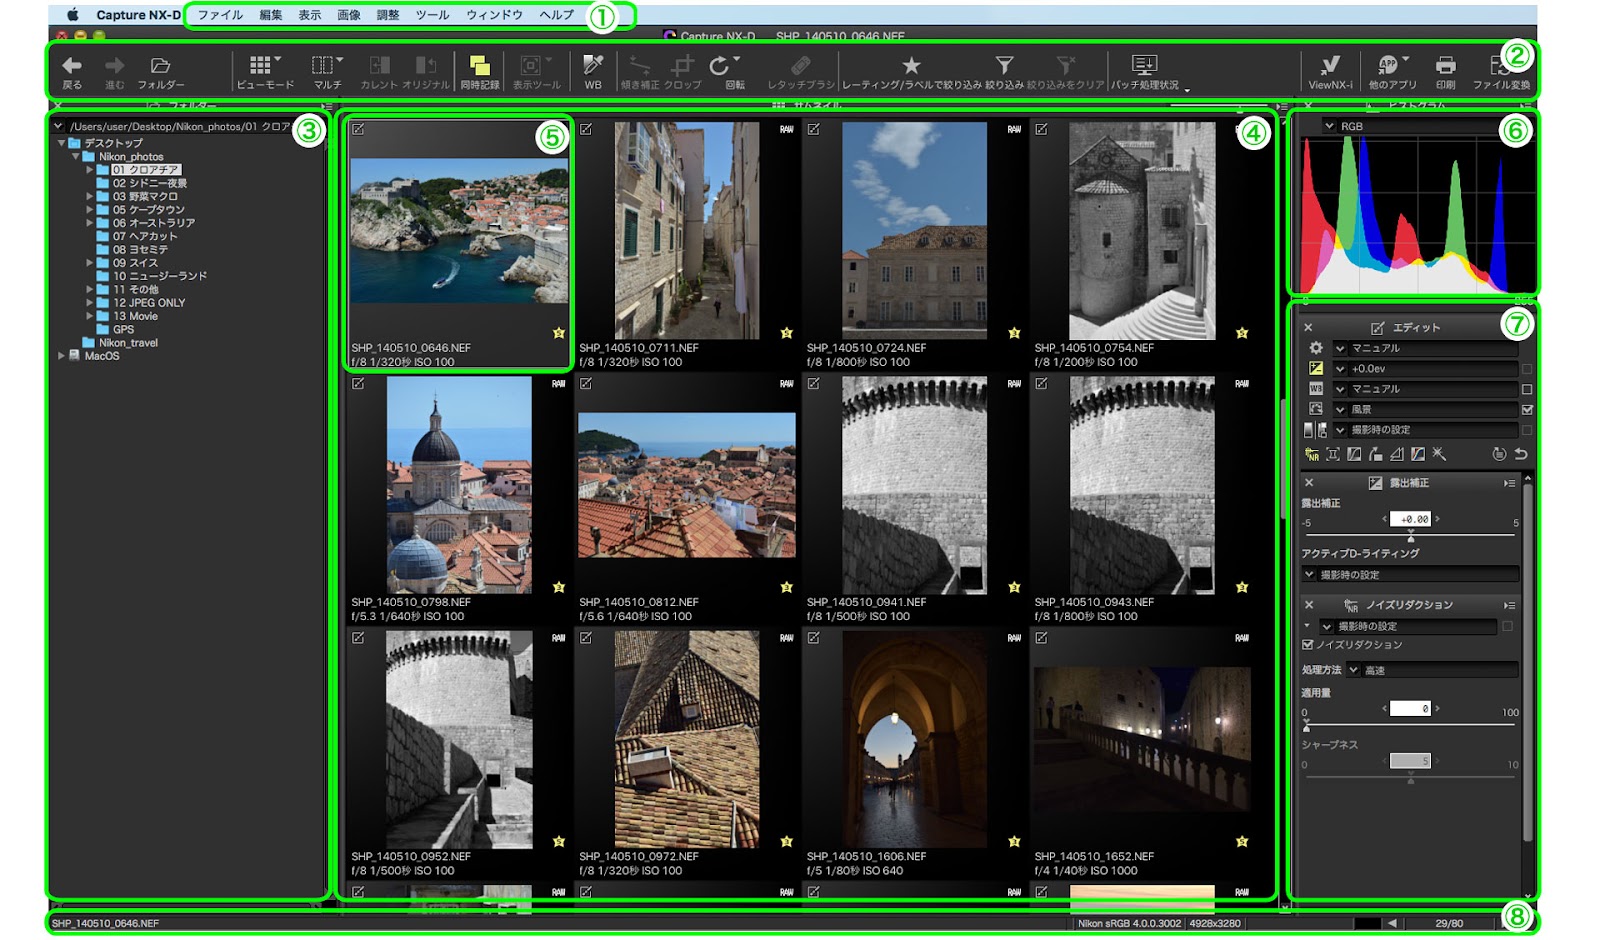Open the 調整 menu
The width and height of the screenshot is (1600, 940).
[x=388, y=15]
